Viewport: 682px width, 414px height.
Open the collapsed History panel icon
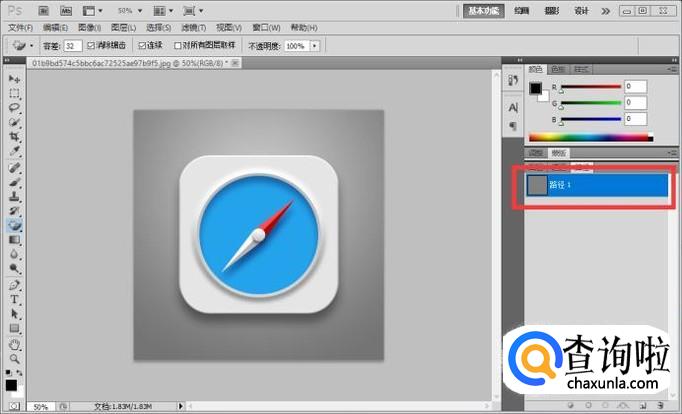click(513, 80)
